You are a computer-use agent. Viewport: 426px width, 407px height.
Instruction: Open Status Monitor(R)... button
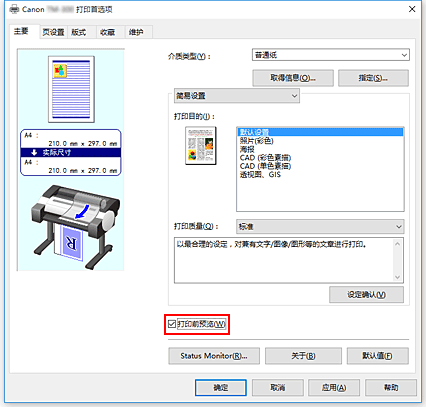click(x=214, y=356)
